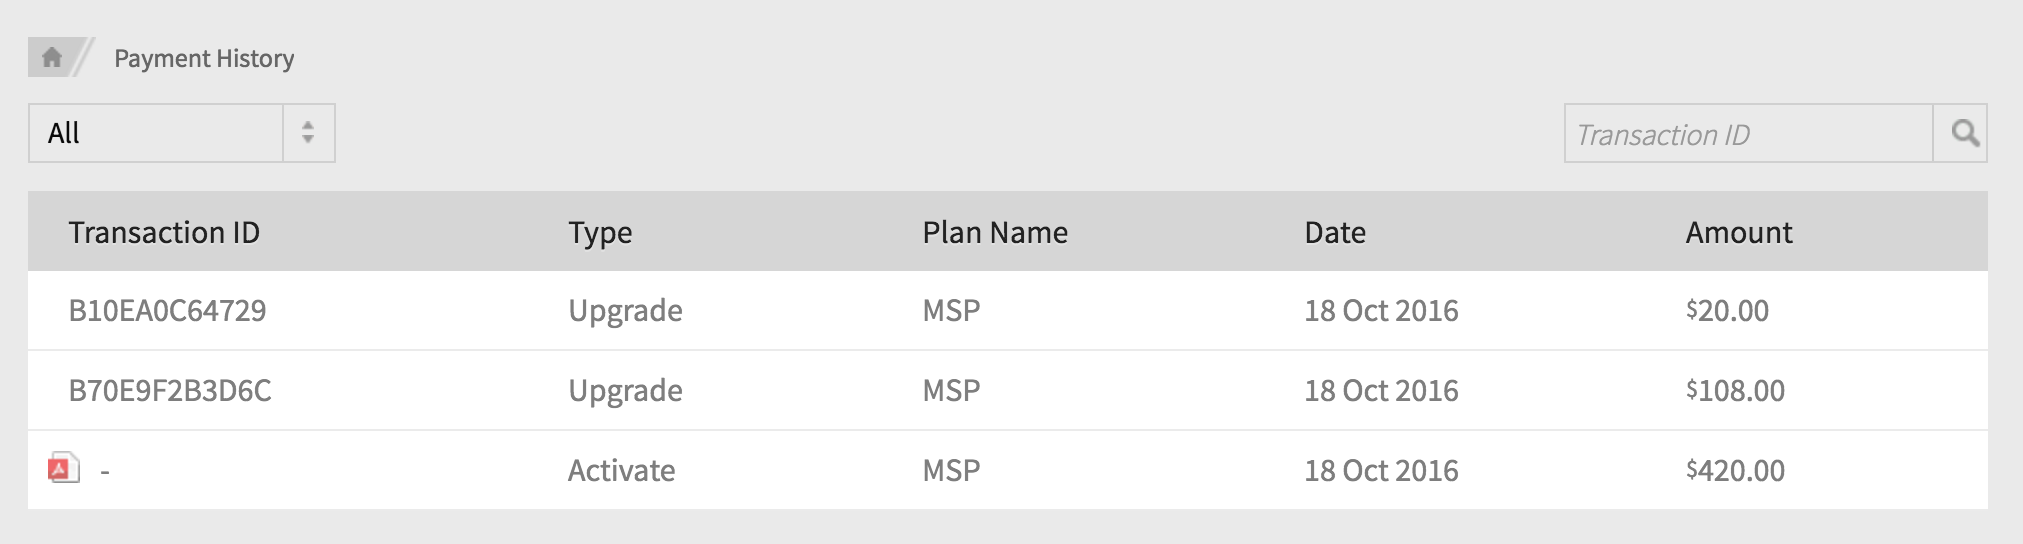Sort by the Date column header
This screenshot has width=2023, height=544.
point(1335,233)
